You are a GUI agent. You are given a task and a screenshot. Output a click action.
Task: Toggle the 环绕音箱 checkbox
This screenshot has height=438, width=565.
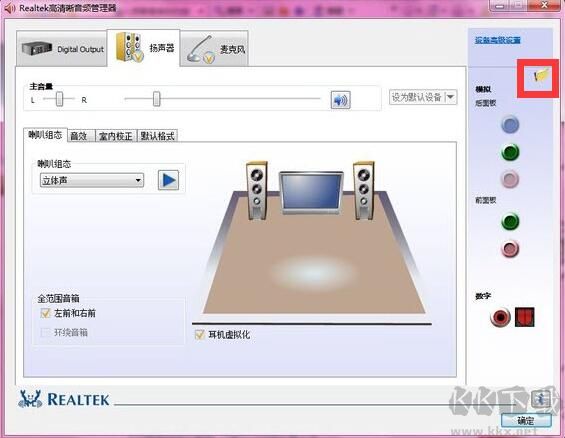46,332
